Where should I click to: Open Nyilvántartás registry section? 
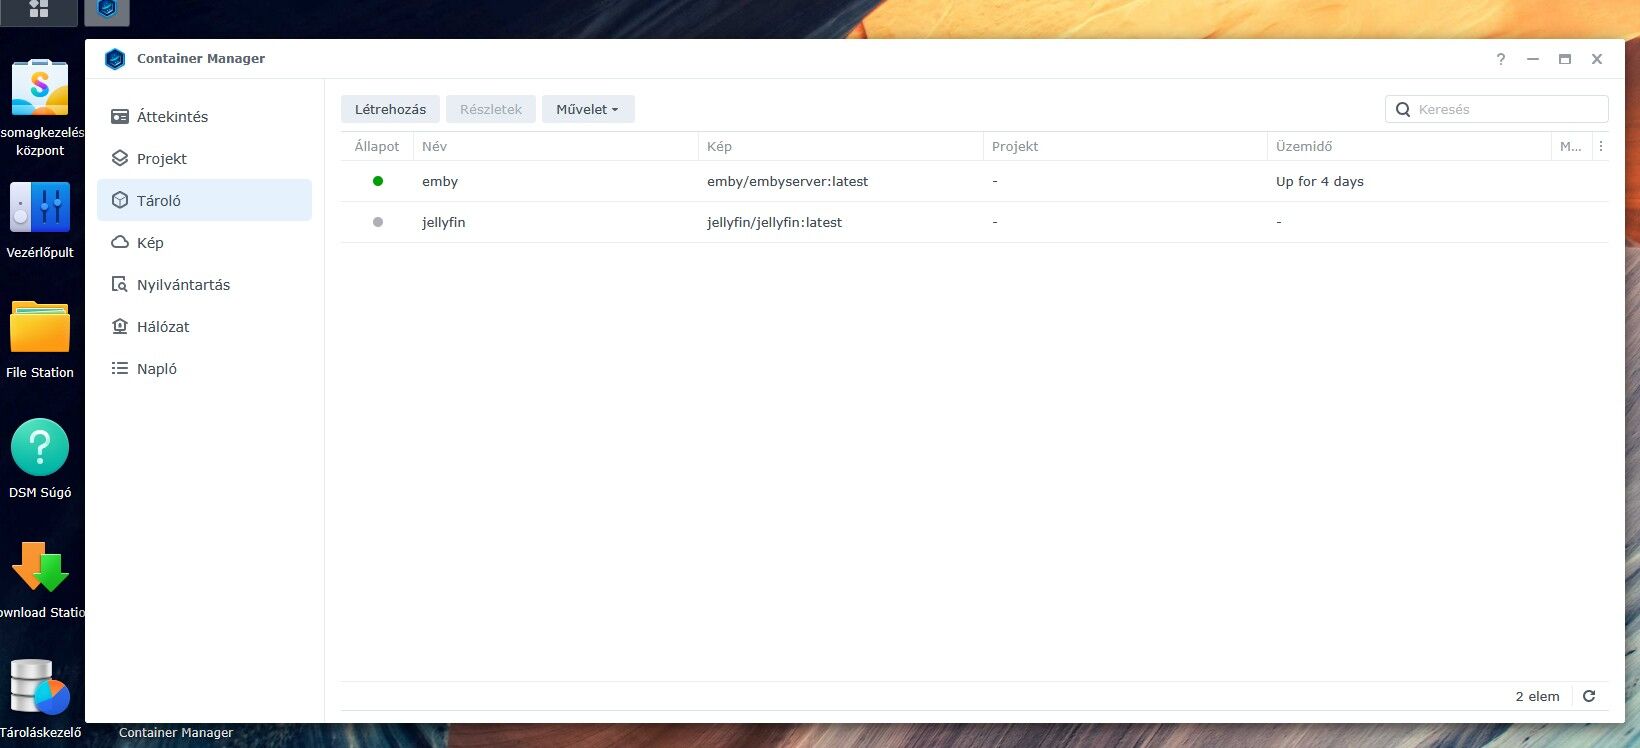point(204,285)
